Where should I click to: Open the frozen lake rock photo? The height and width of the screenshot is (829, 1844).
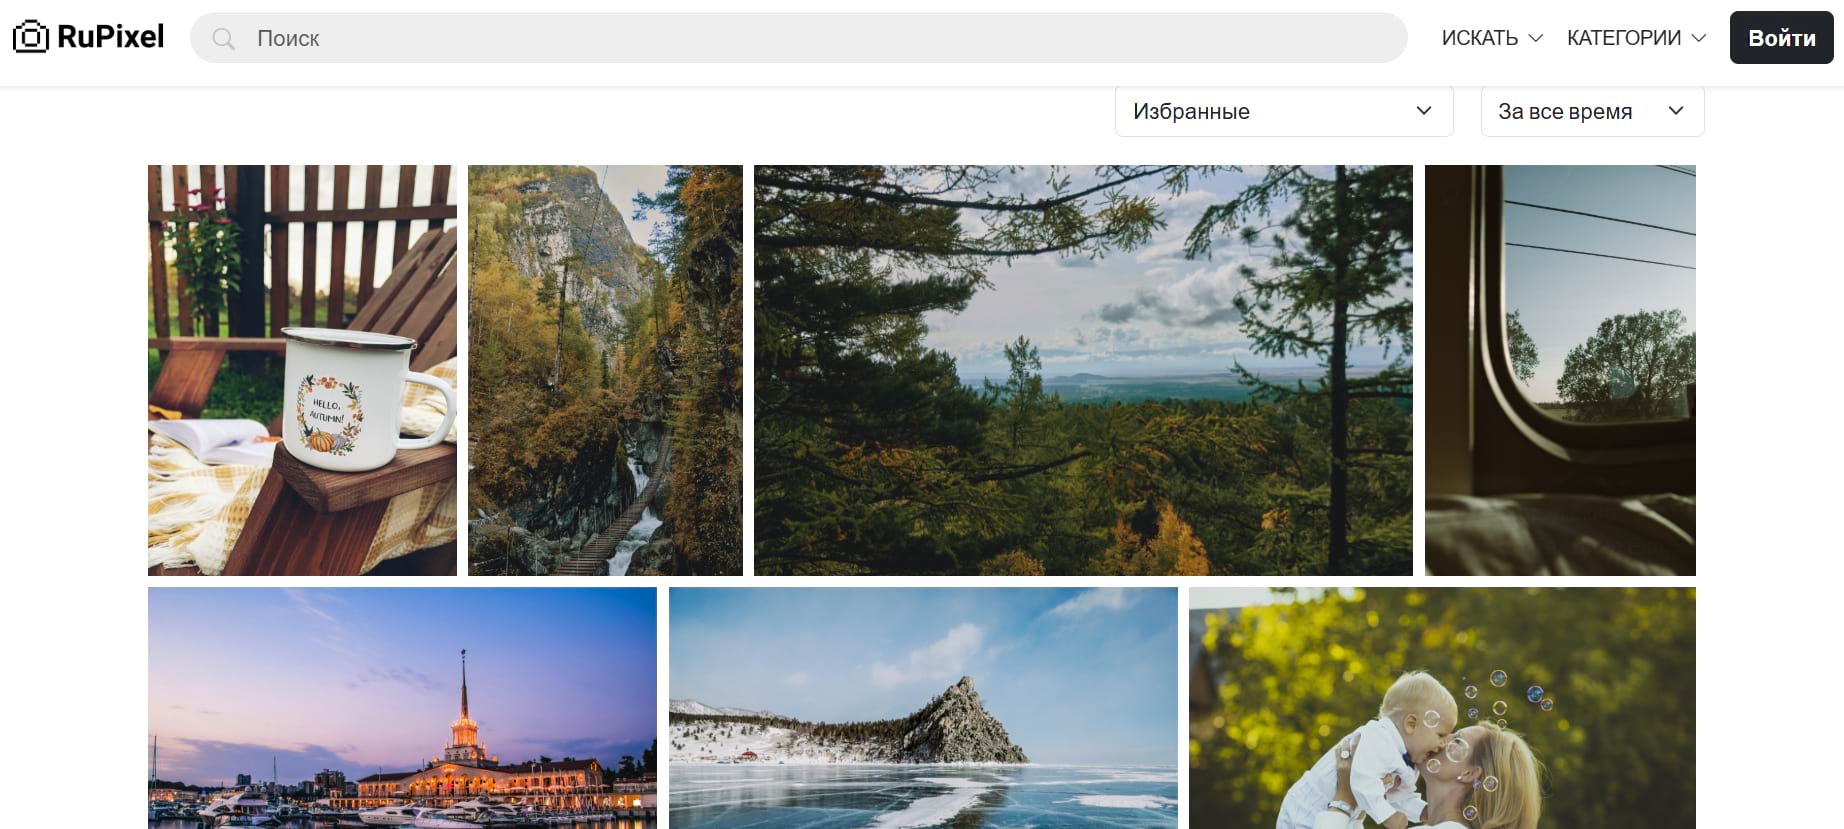(x=923, y=708)
